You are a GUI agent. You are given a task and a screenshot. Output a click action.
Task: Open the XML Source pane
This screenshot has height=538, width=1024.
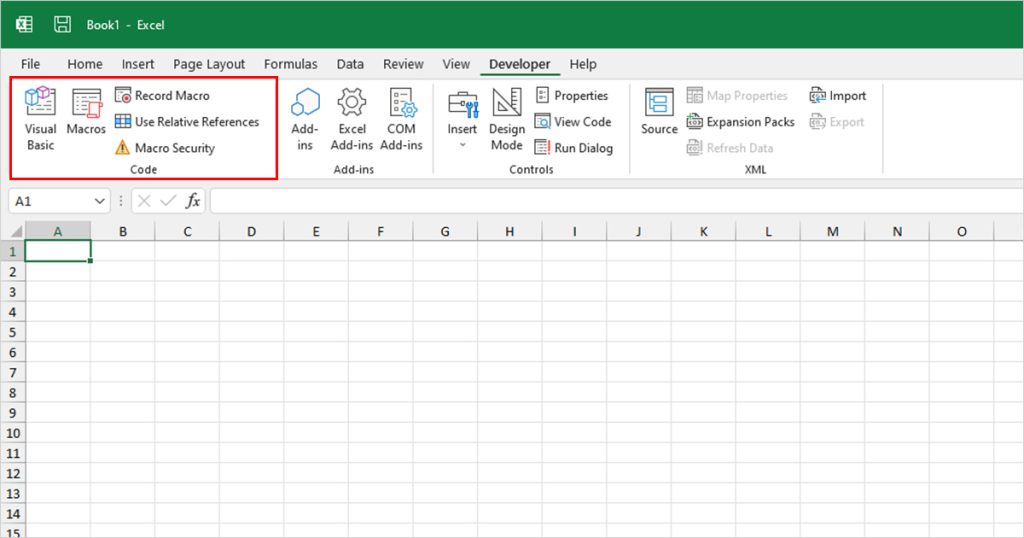659,112
